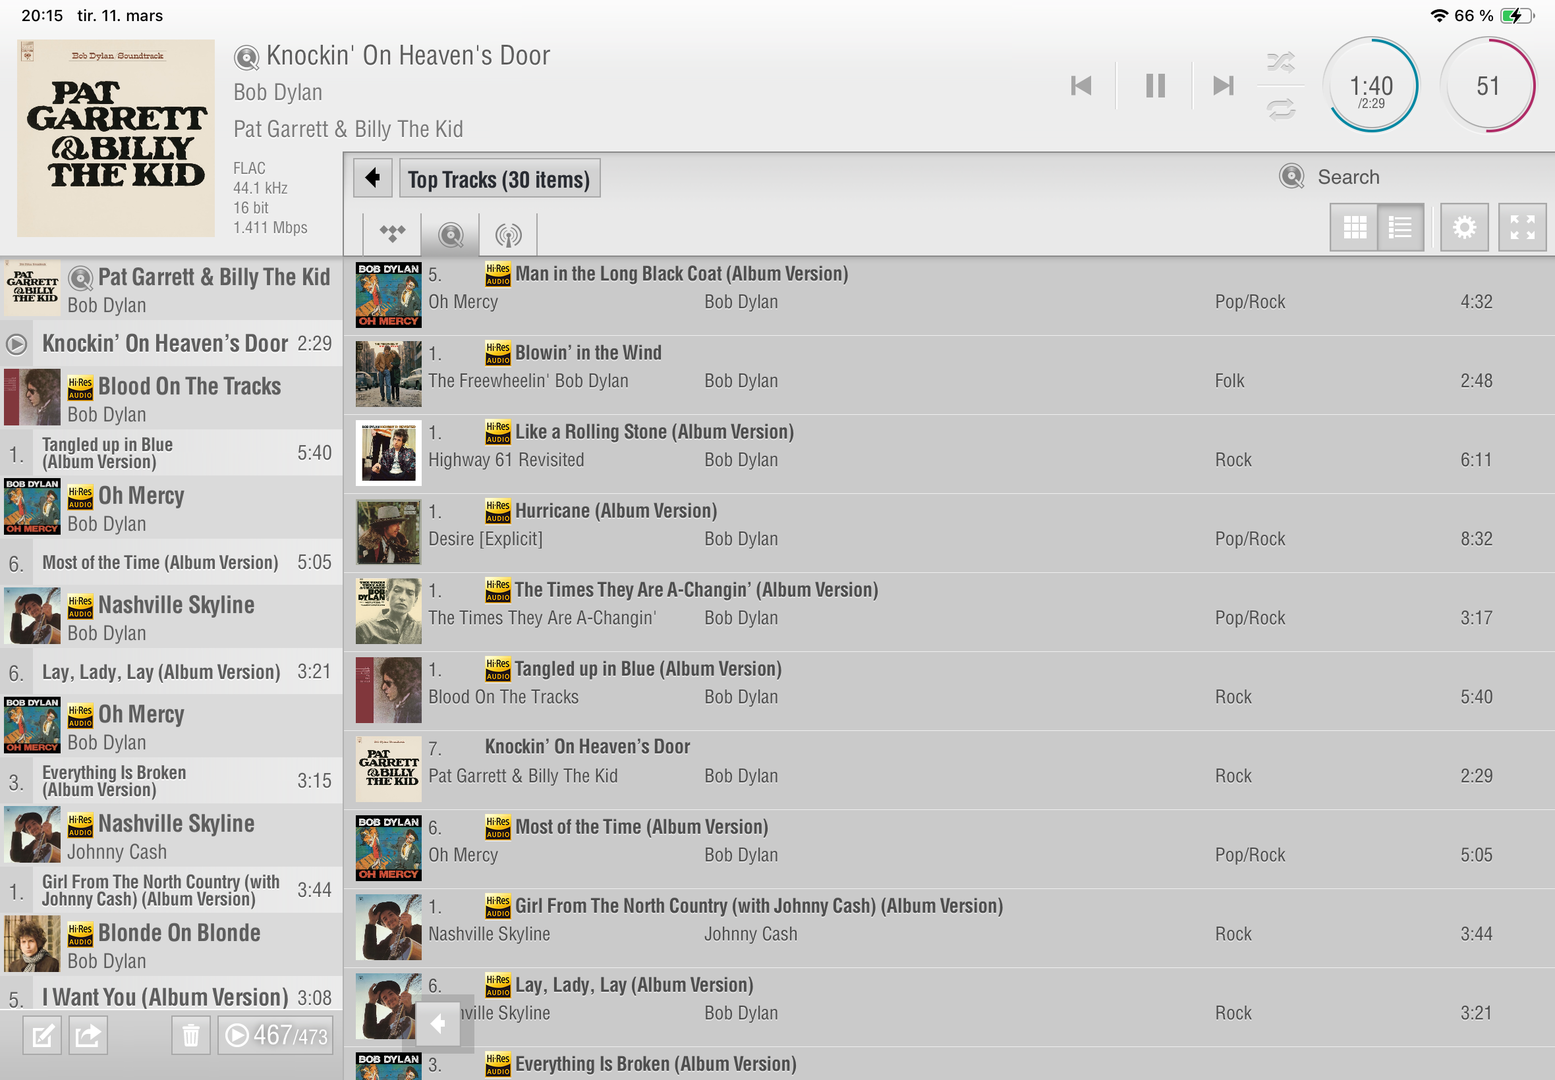Select Knockin' On Heaven's Door in Top Tracks

pos(949,770)
